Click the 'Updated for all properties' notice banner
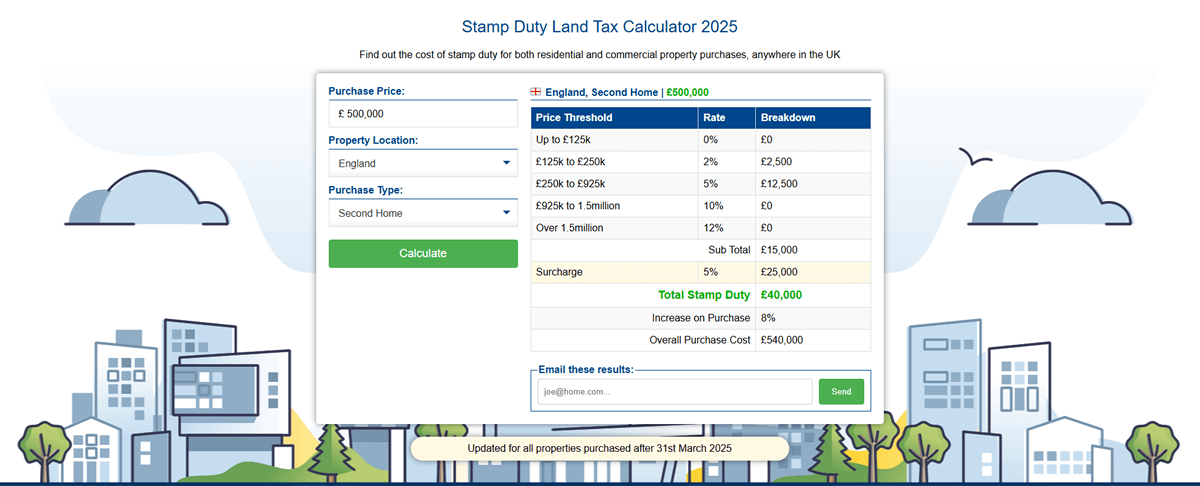The image size is (1200, 486). coord(600,448)
